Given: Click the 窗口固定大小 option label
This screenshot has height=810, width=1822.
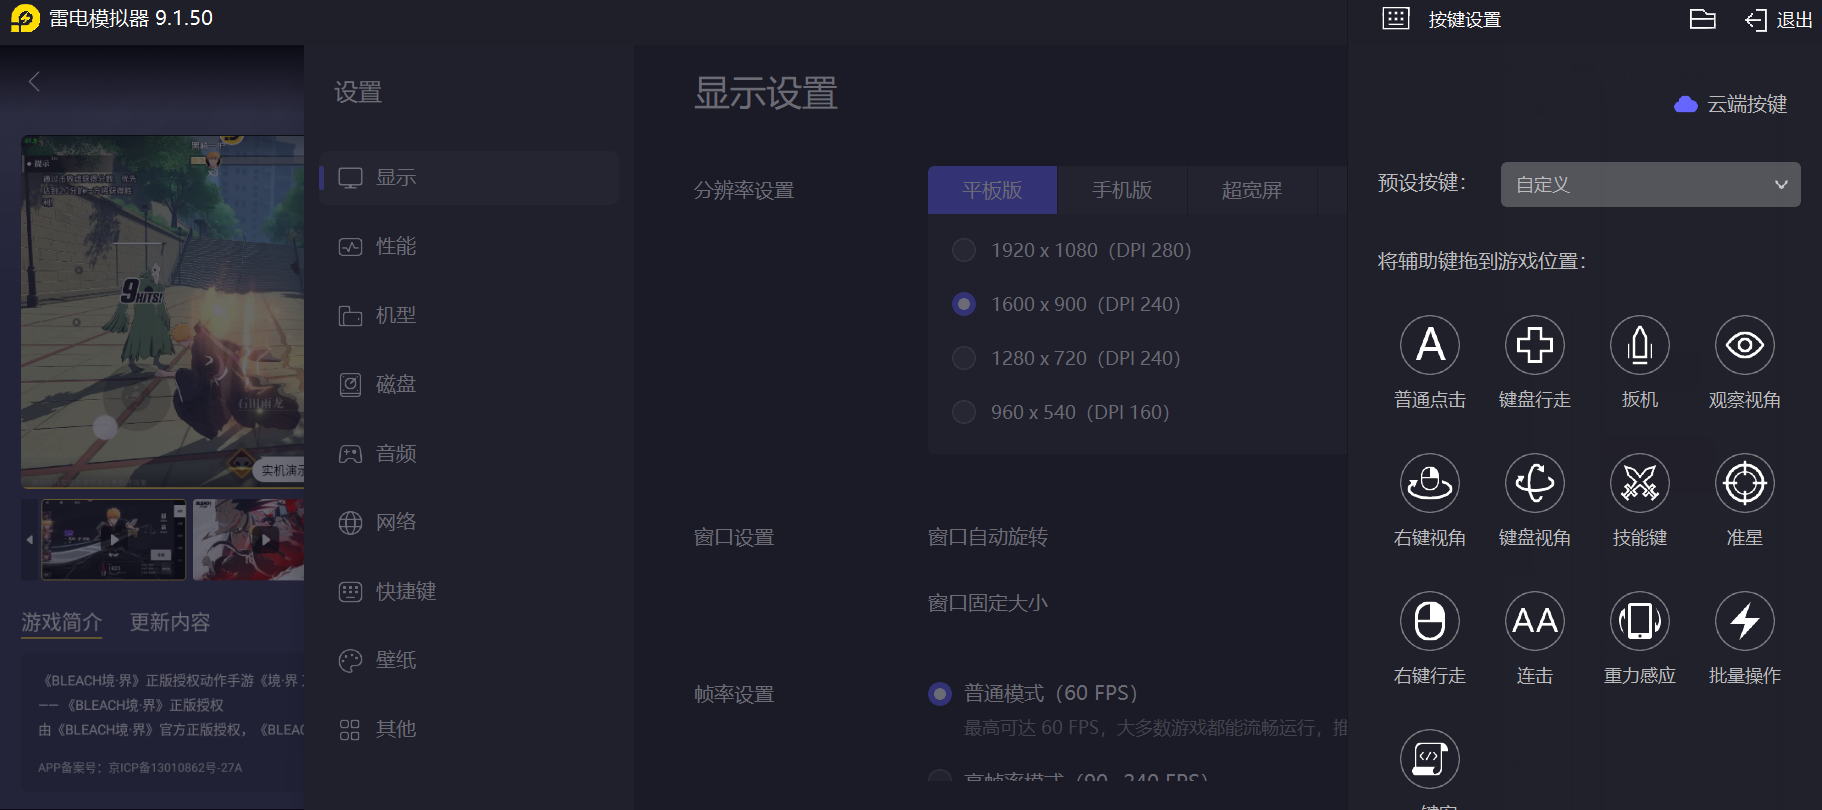Looking at the screenshot, I should 988,604.
